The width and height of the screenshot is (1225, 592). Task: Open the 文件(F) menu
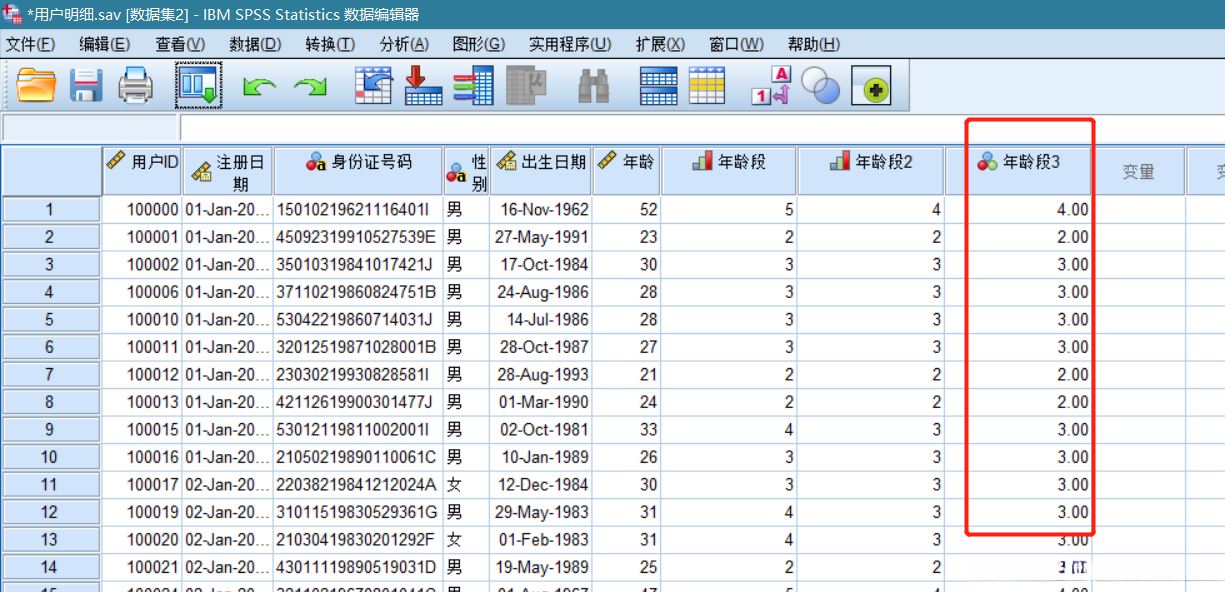[31, 44]
